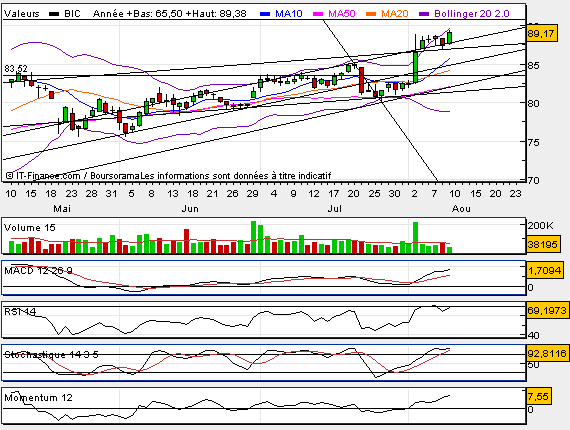Screen dimensions: 570x430
Task: Click the 200K volume axis label
Action: (541, 226)
